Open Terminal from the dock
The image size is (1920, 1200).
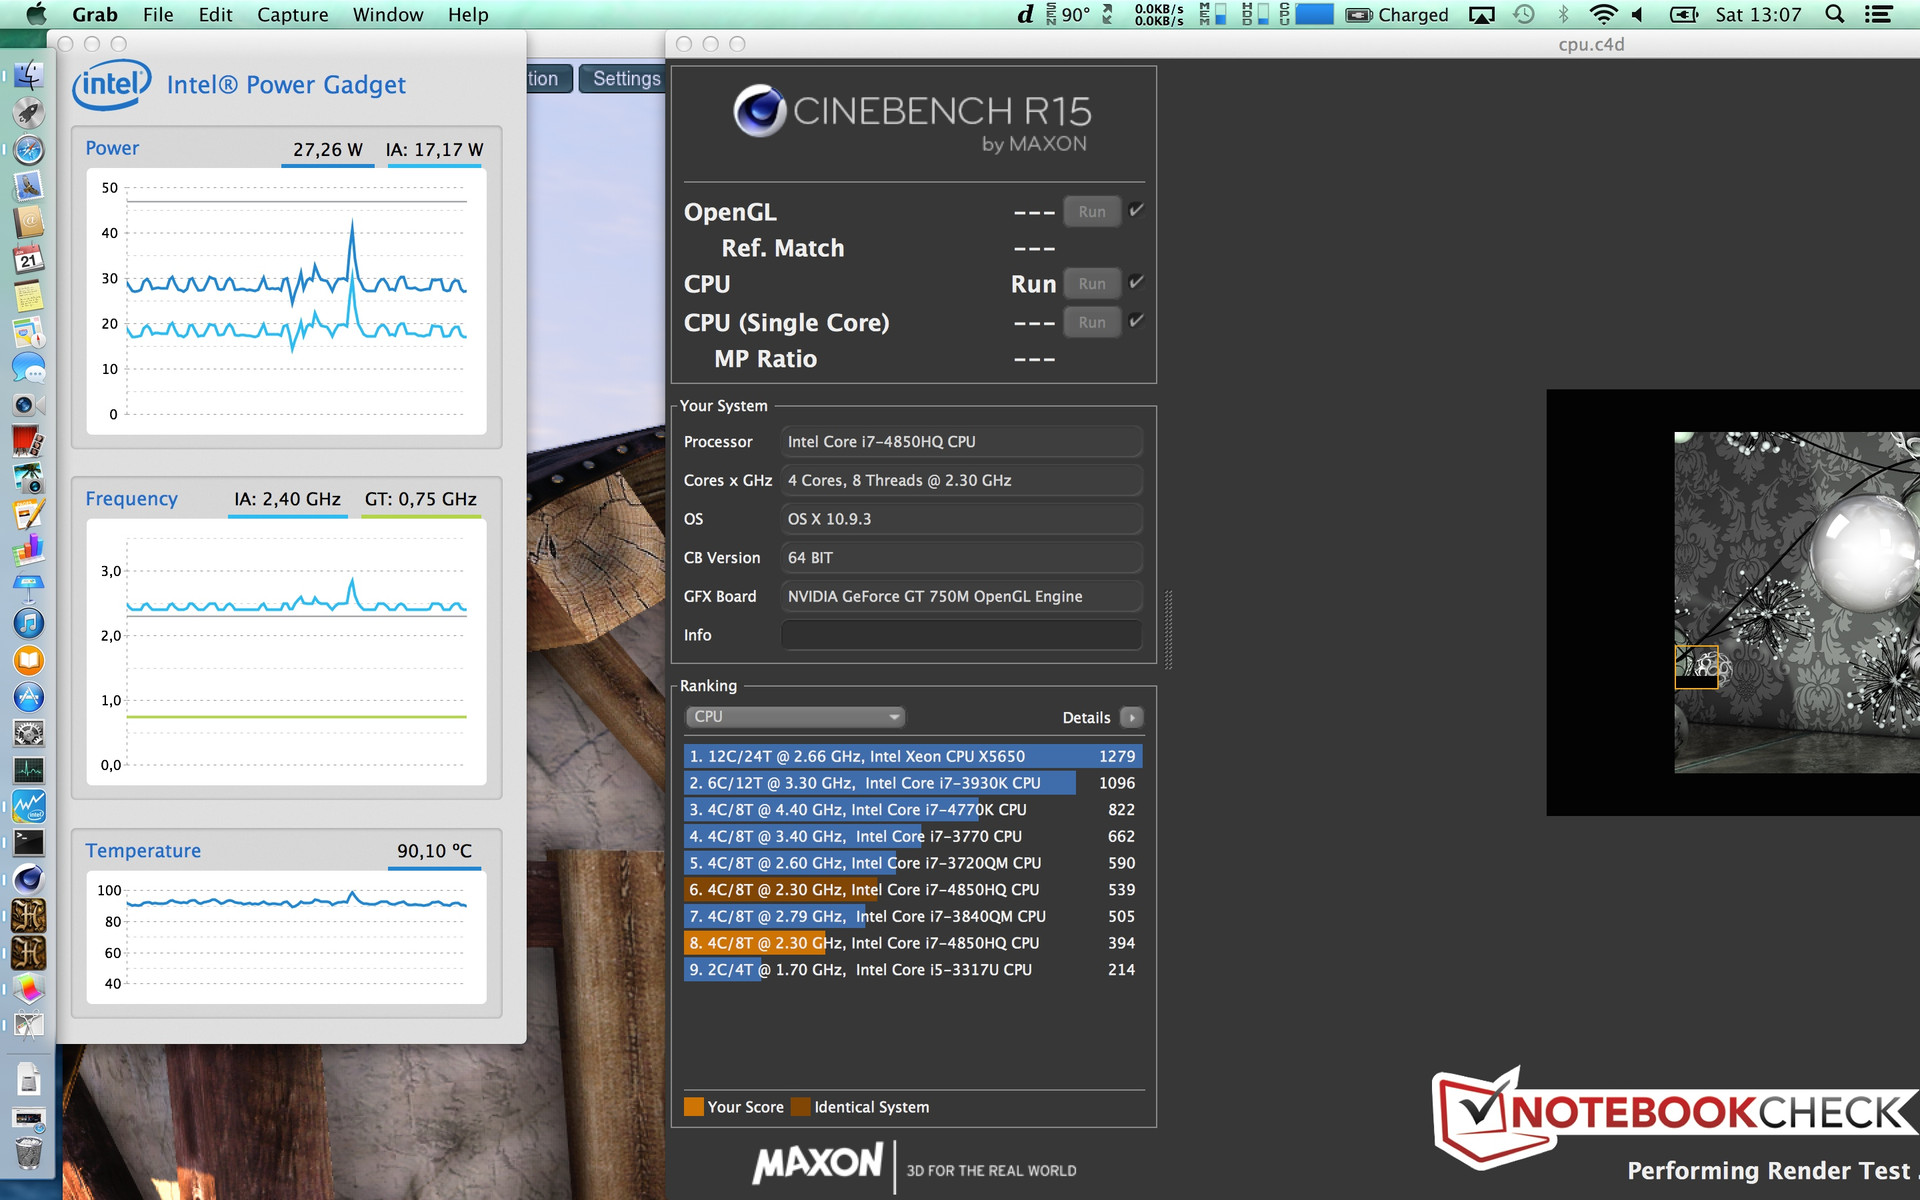(29, 843)
